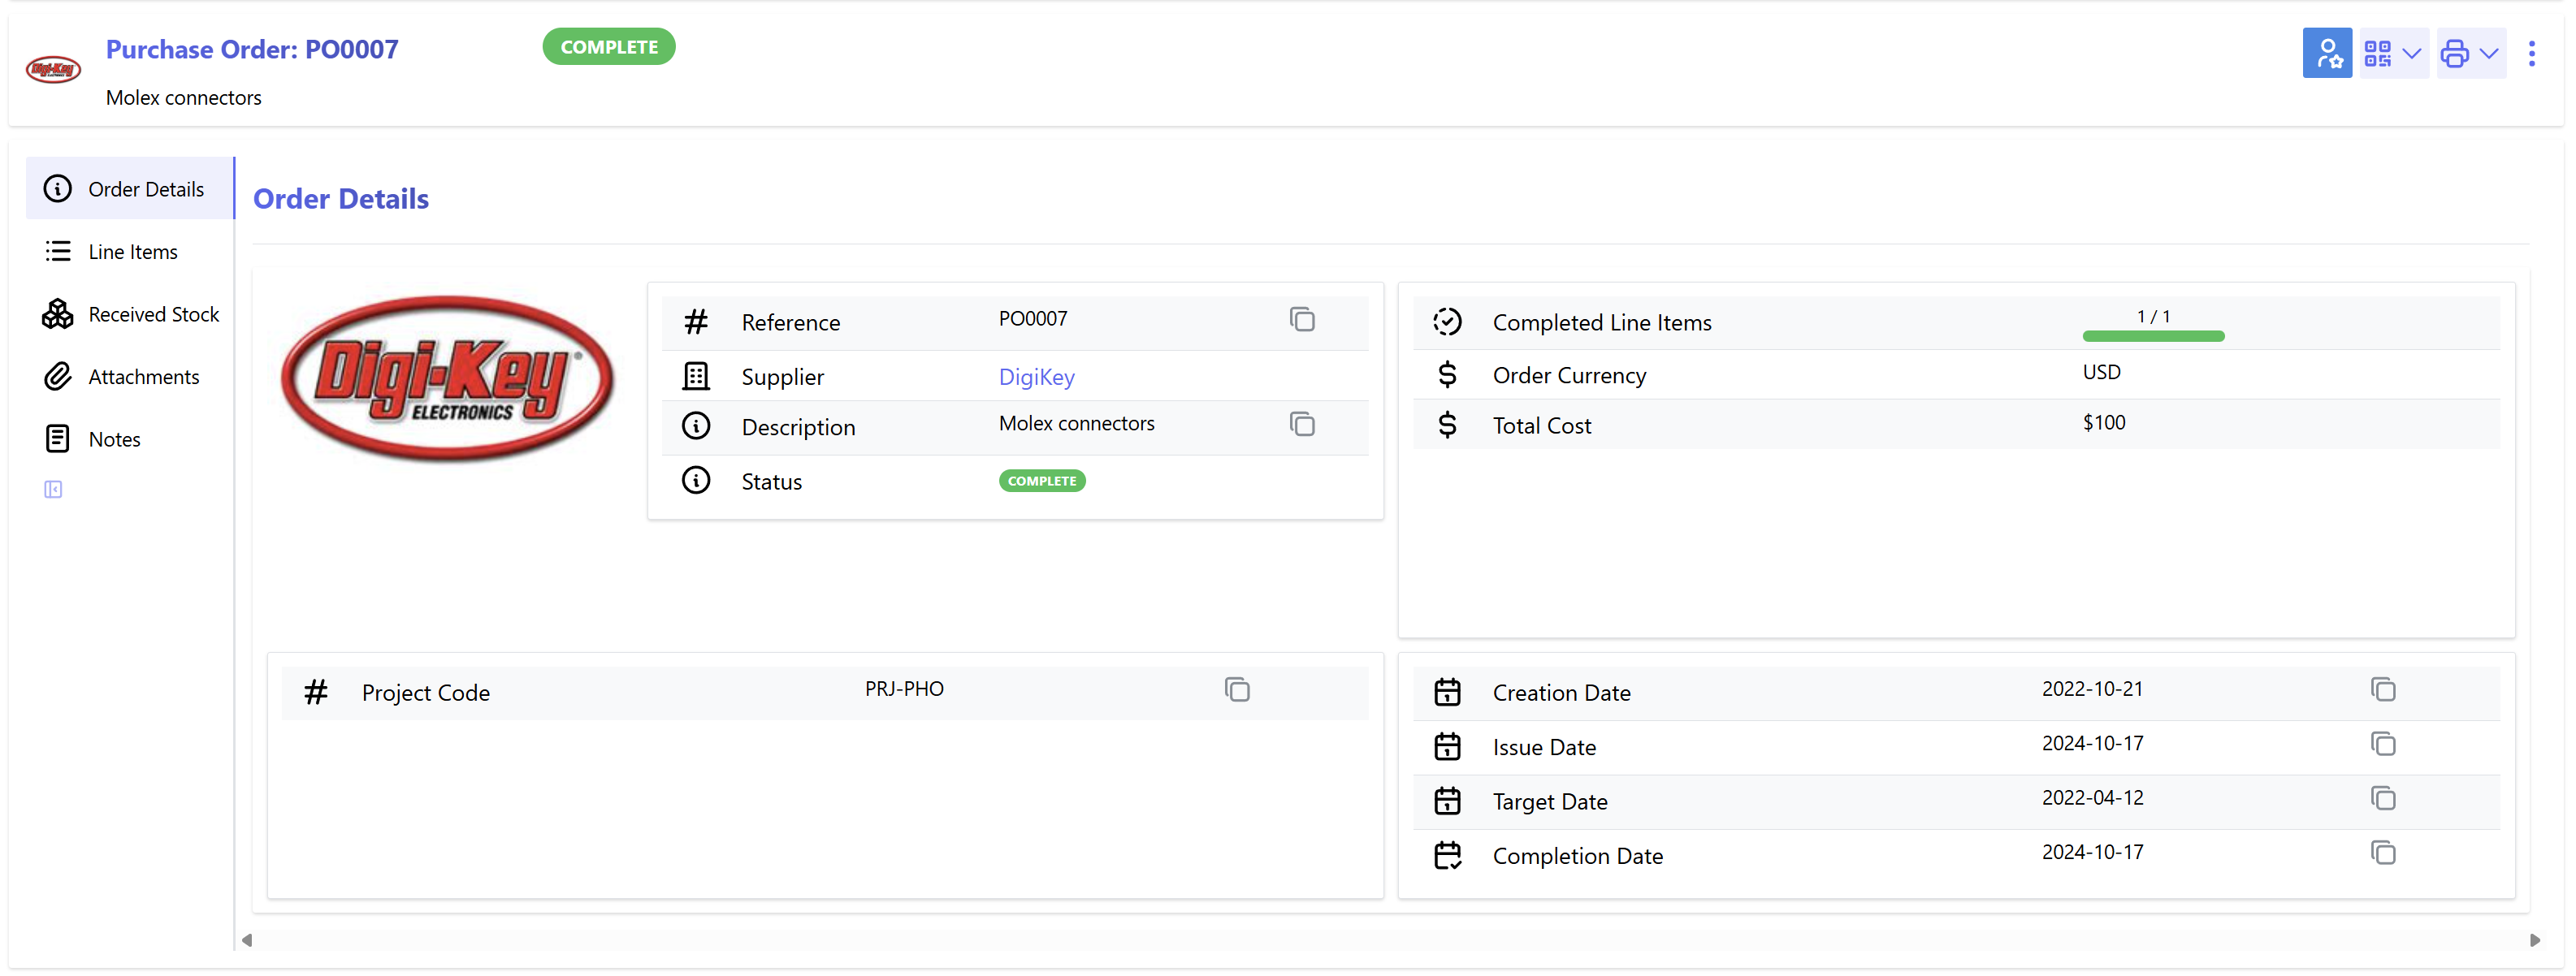Click the subscribe/notification user-star icon
Viewport: 2576px width, 976px height.
(x=2327, y=53)
